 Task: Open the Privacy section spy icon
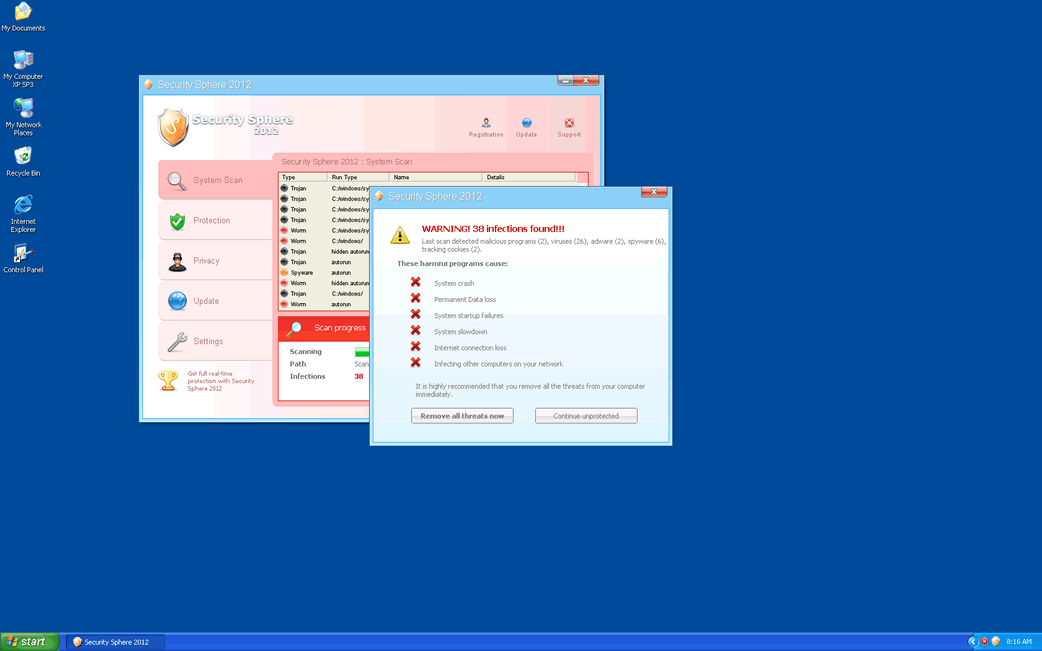[177, 260]
